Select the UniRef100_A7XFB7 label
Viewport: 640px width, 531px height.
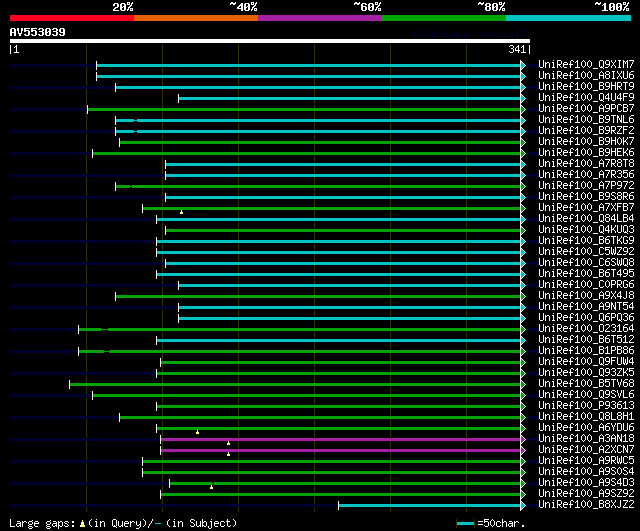click(x=586, y=208)
